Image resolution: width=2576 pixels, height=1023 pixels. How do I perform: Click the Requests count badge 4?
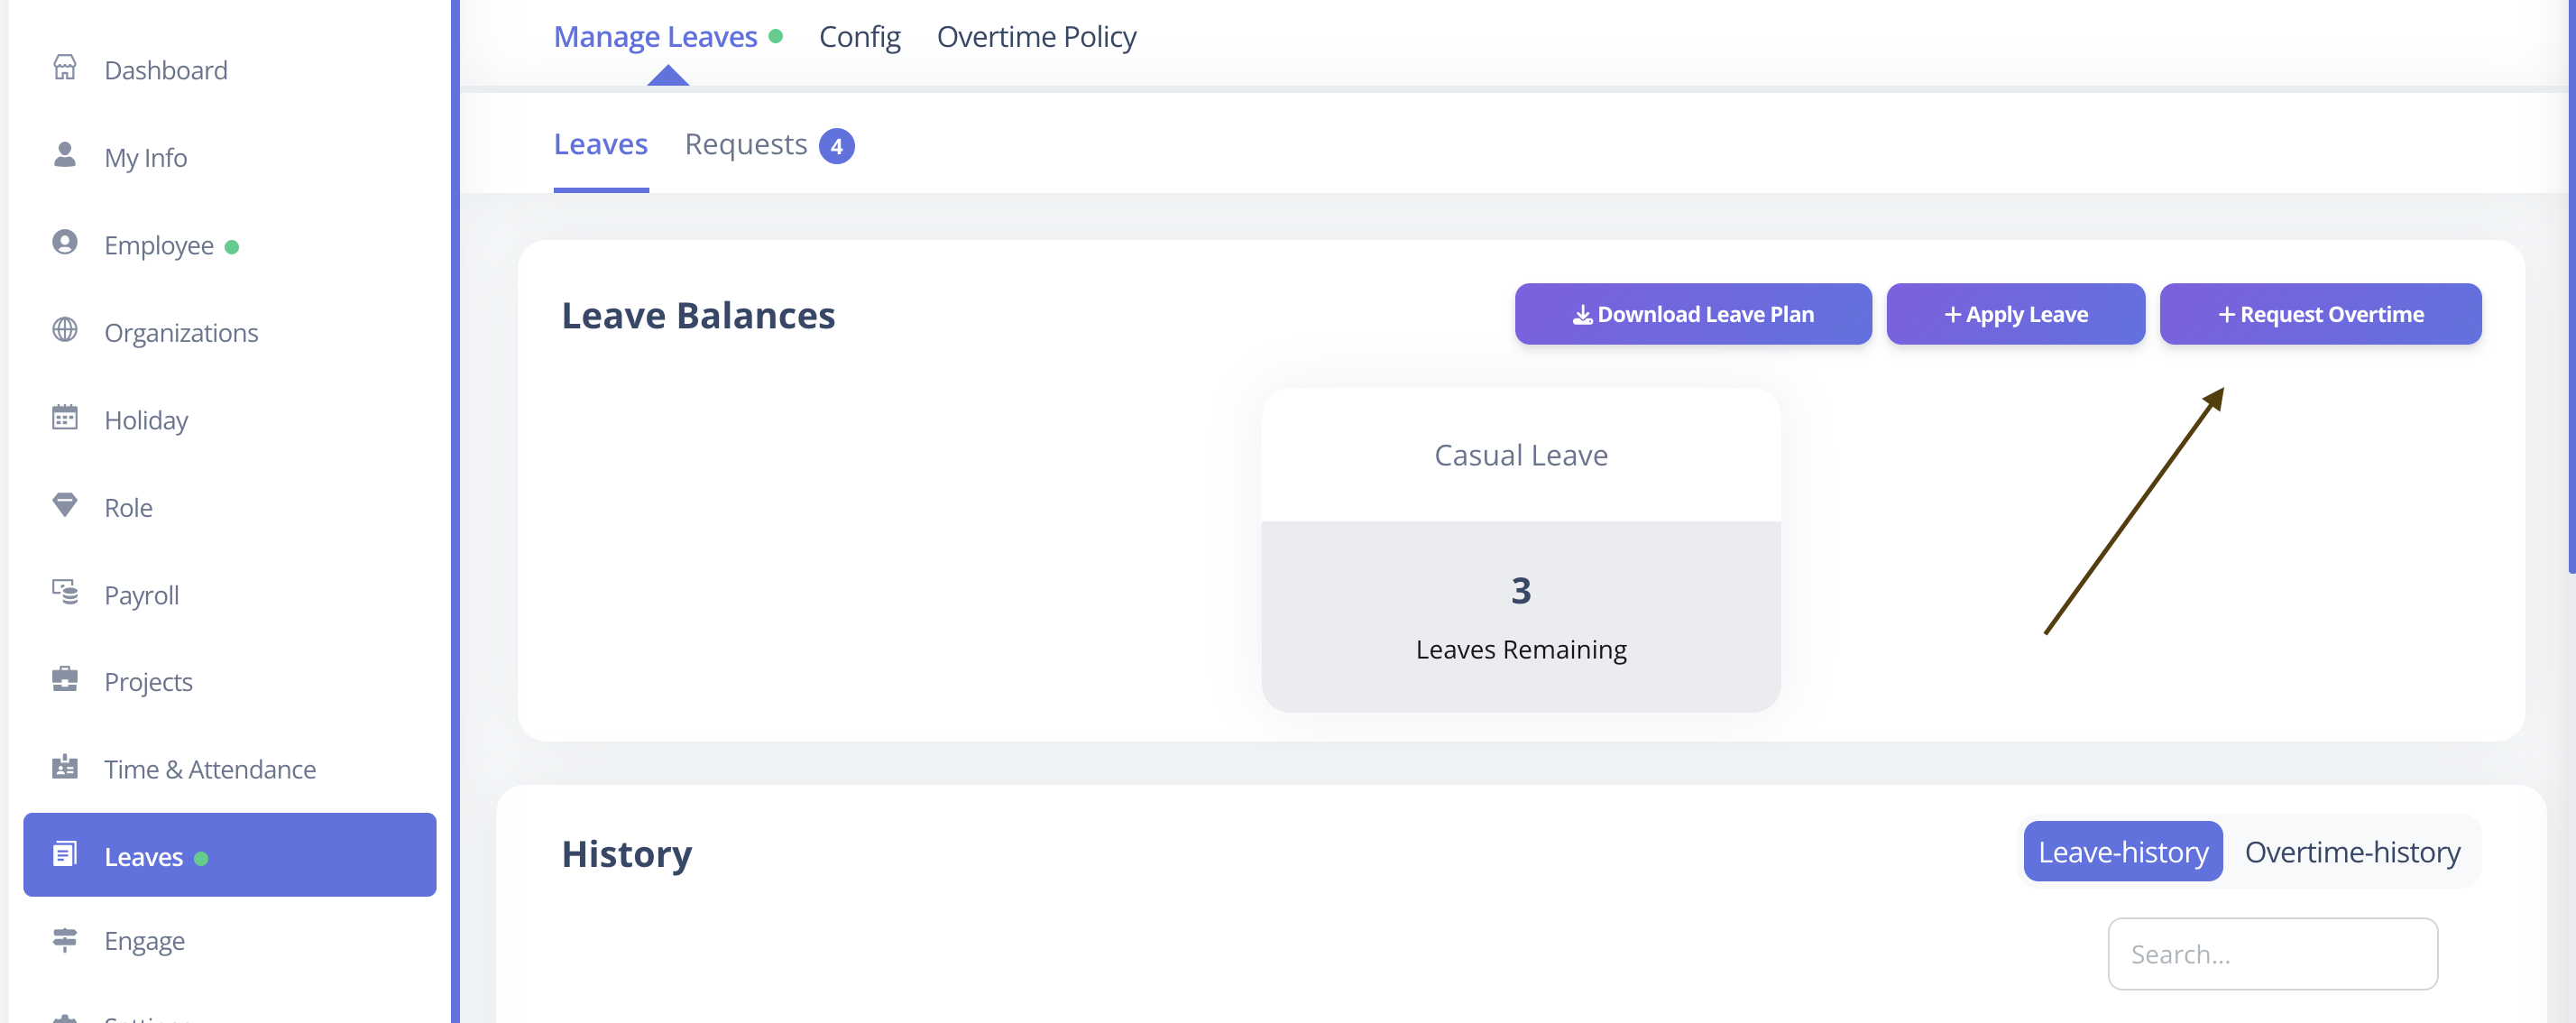[836, 146]
